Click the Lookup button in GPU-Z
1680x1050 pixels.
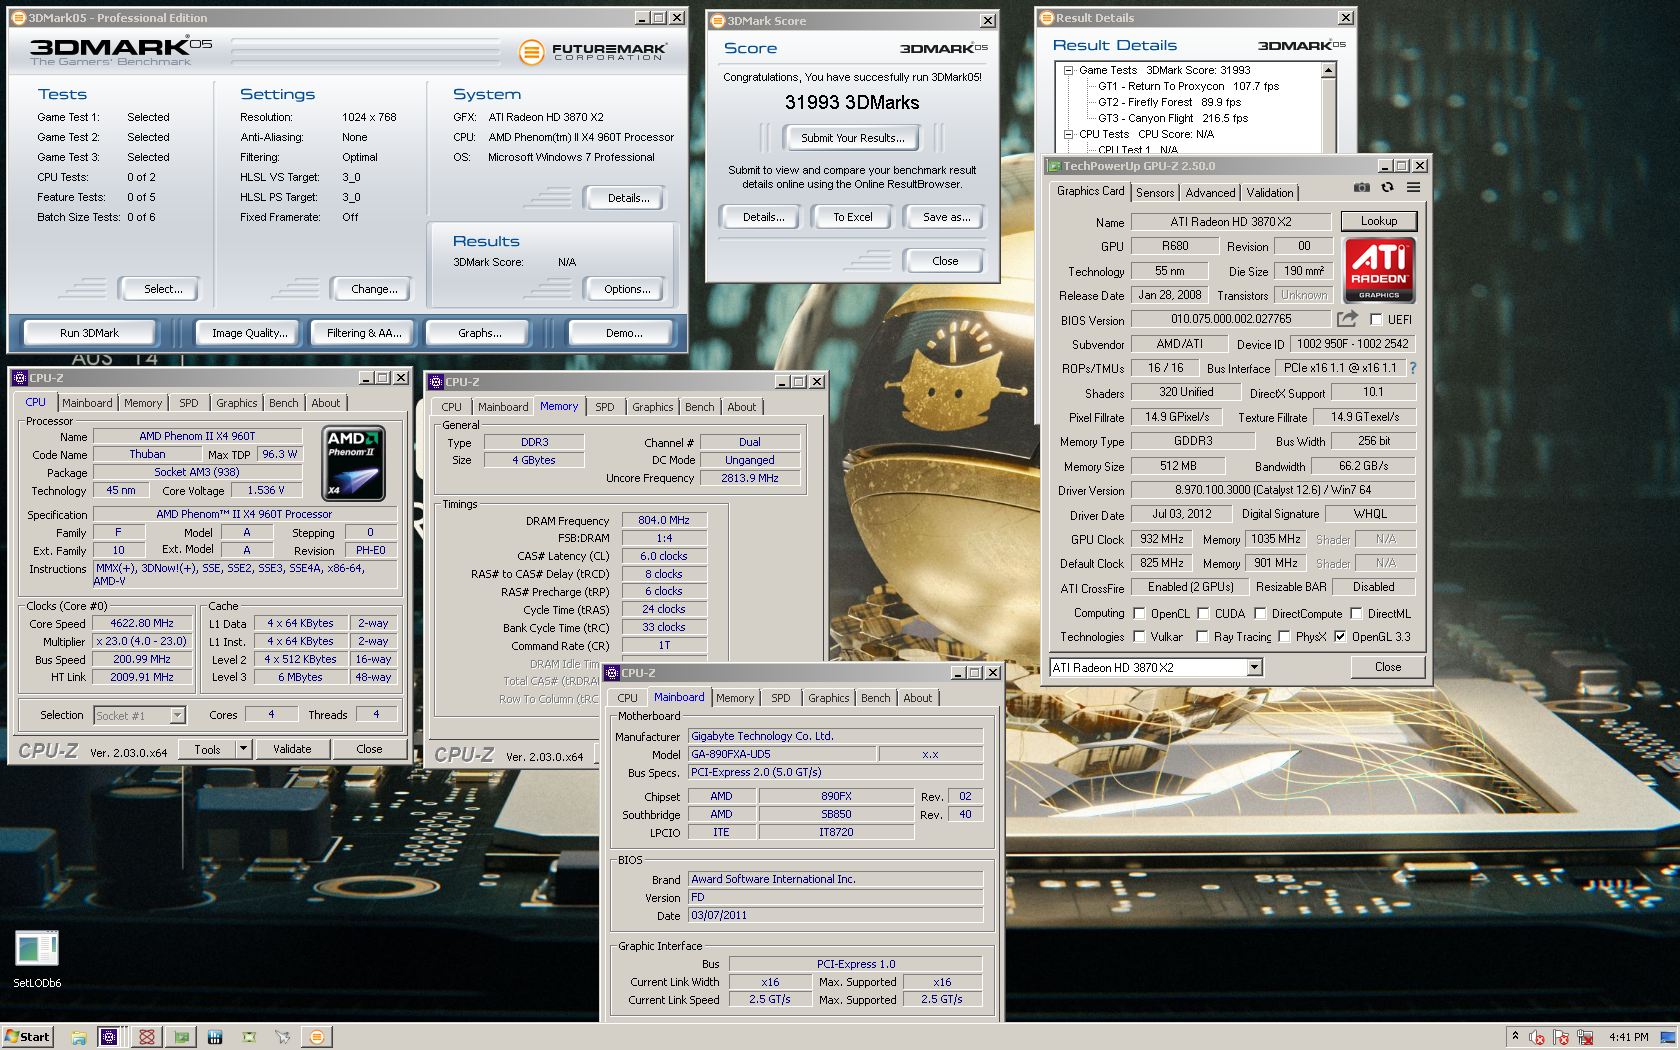[1378, 221]
